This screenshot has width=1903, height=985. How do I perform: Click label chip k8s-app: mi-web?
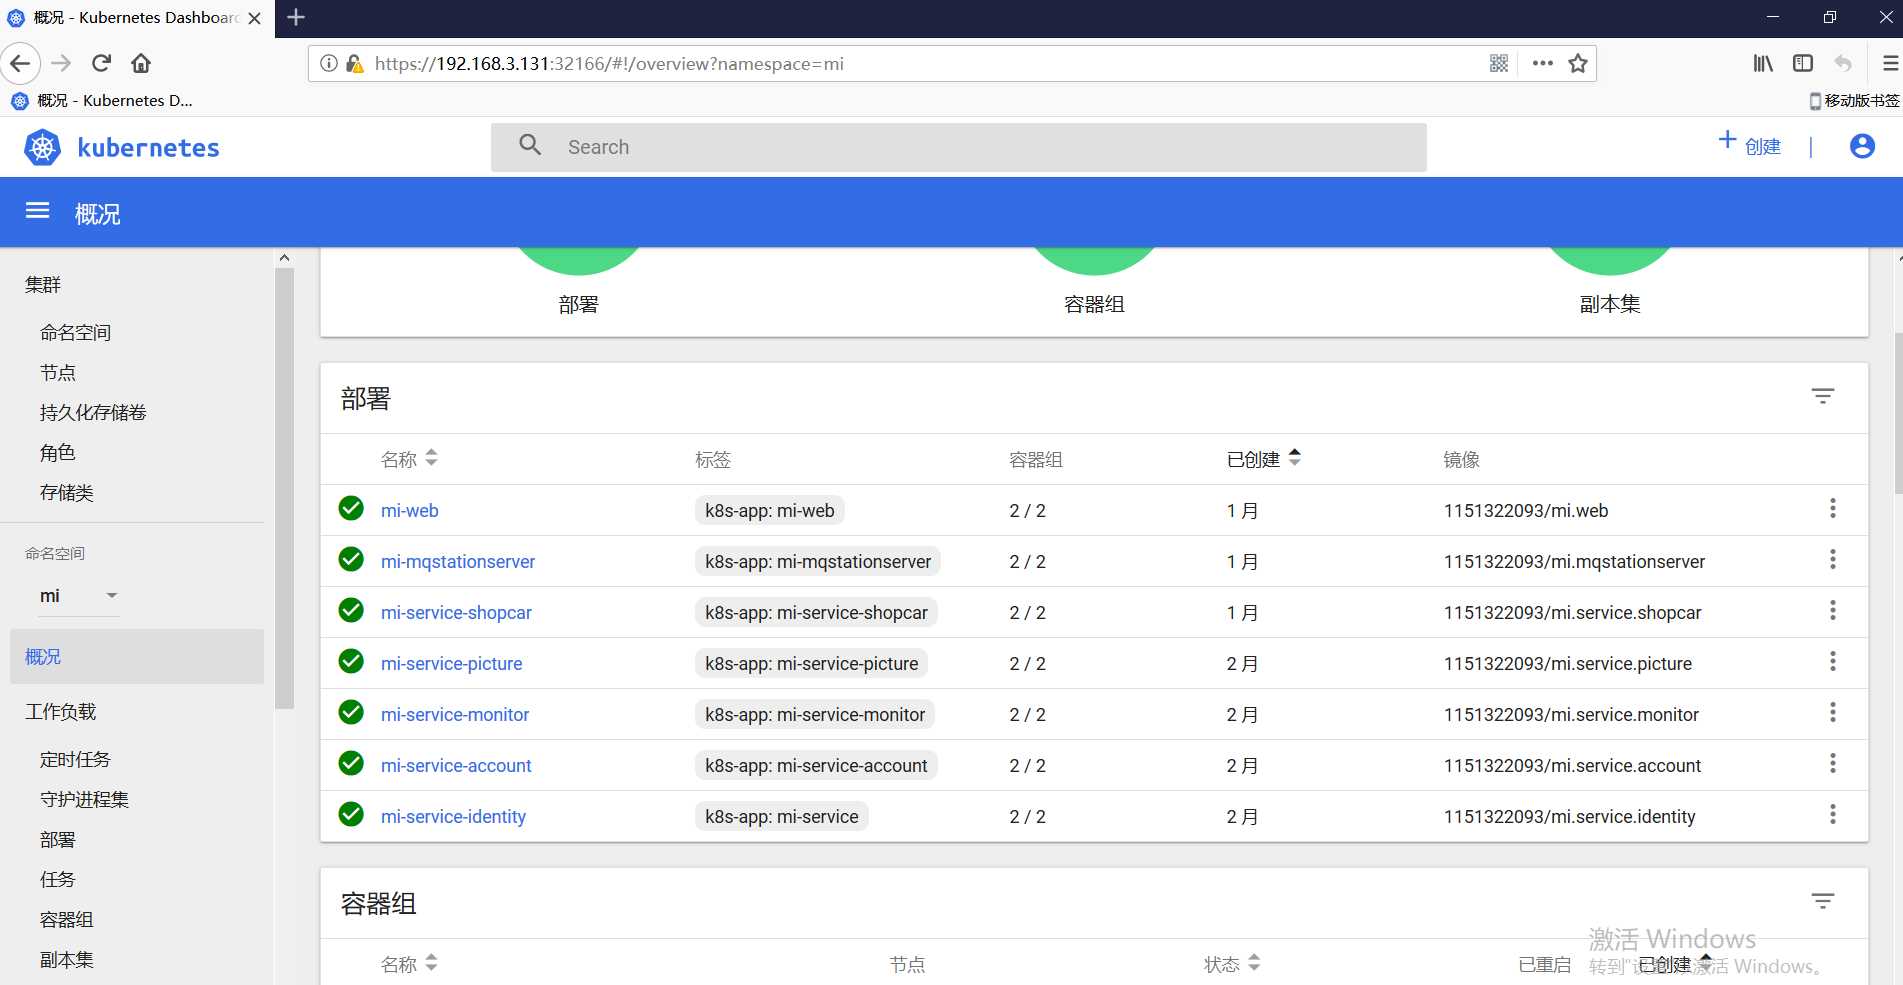click(769, 511)
